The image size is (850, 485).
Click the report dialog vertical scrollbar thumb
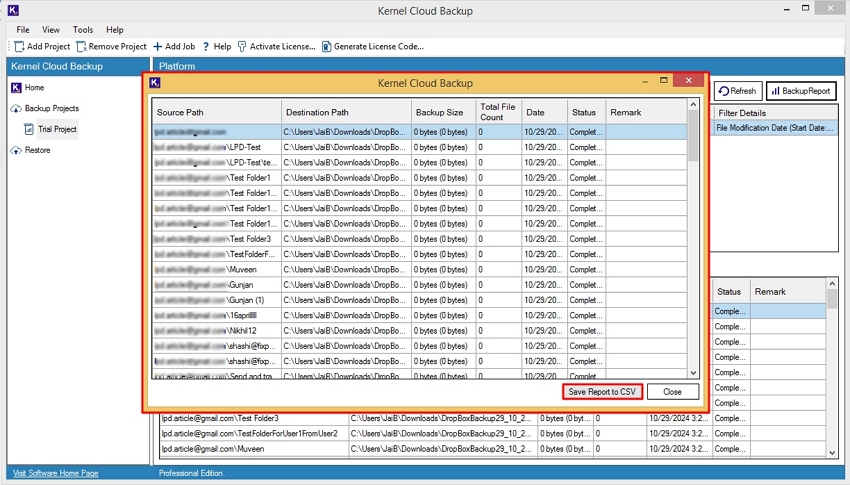[x=693, y=135]
